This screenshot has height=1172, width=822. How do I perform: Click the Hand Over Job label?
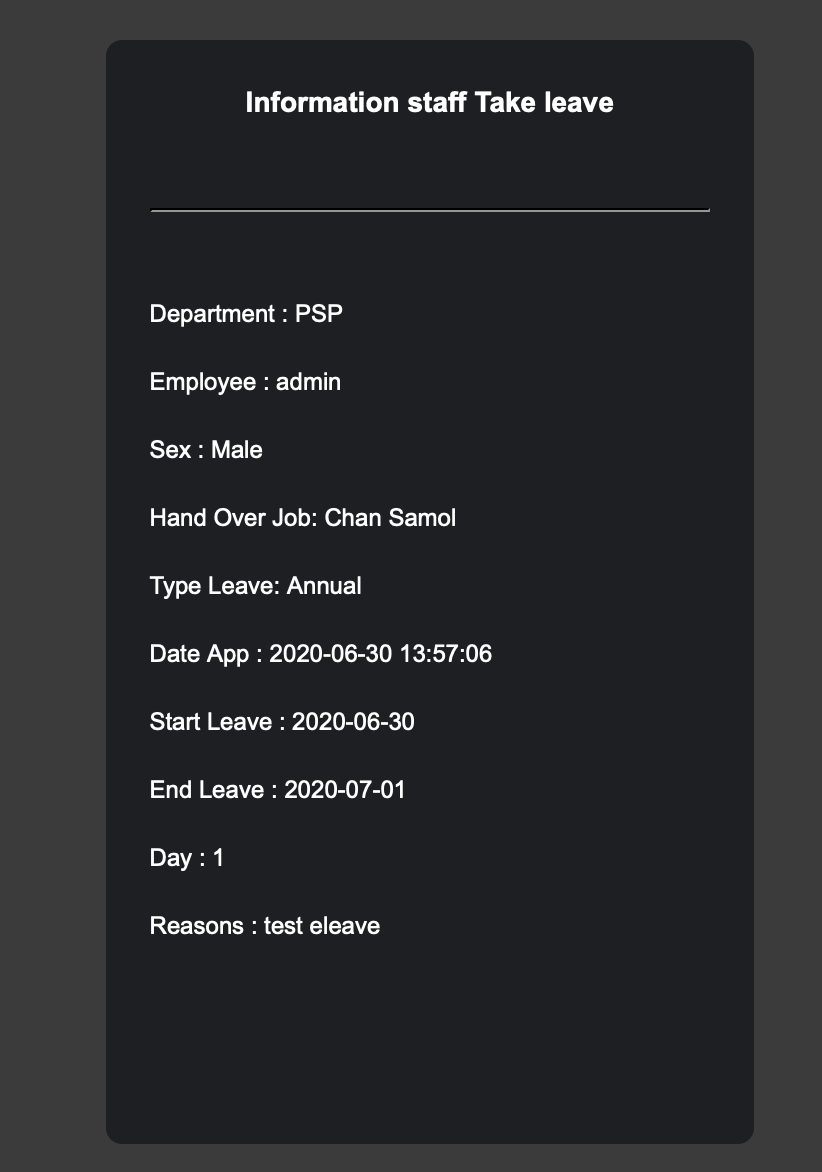tap(234, 518)
